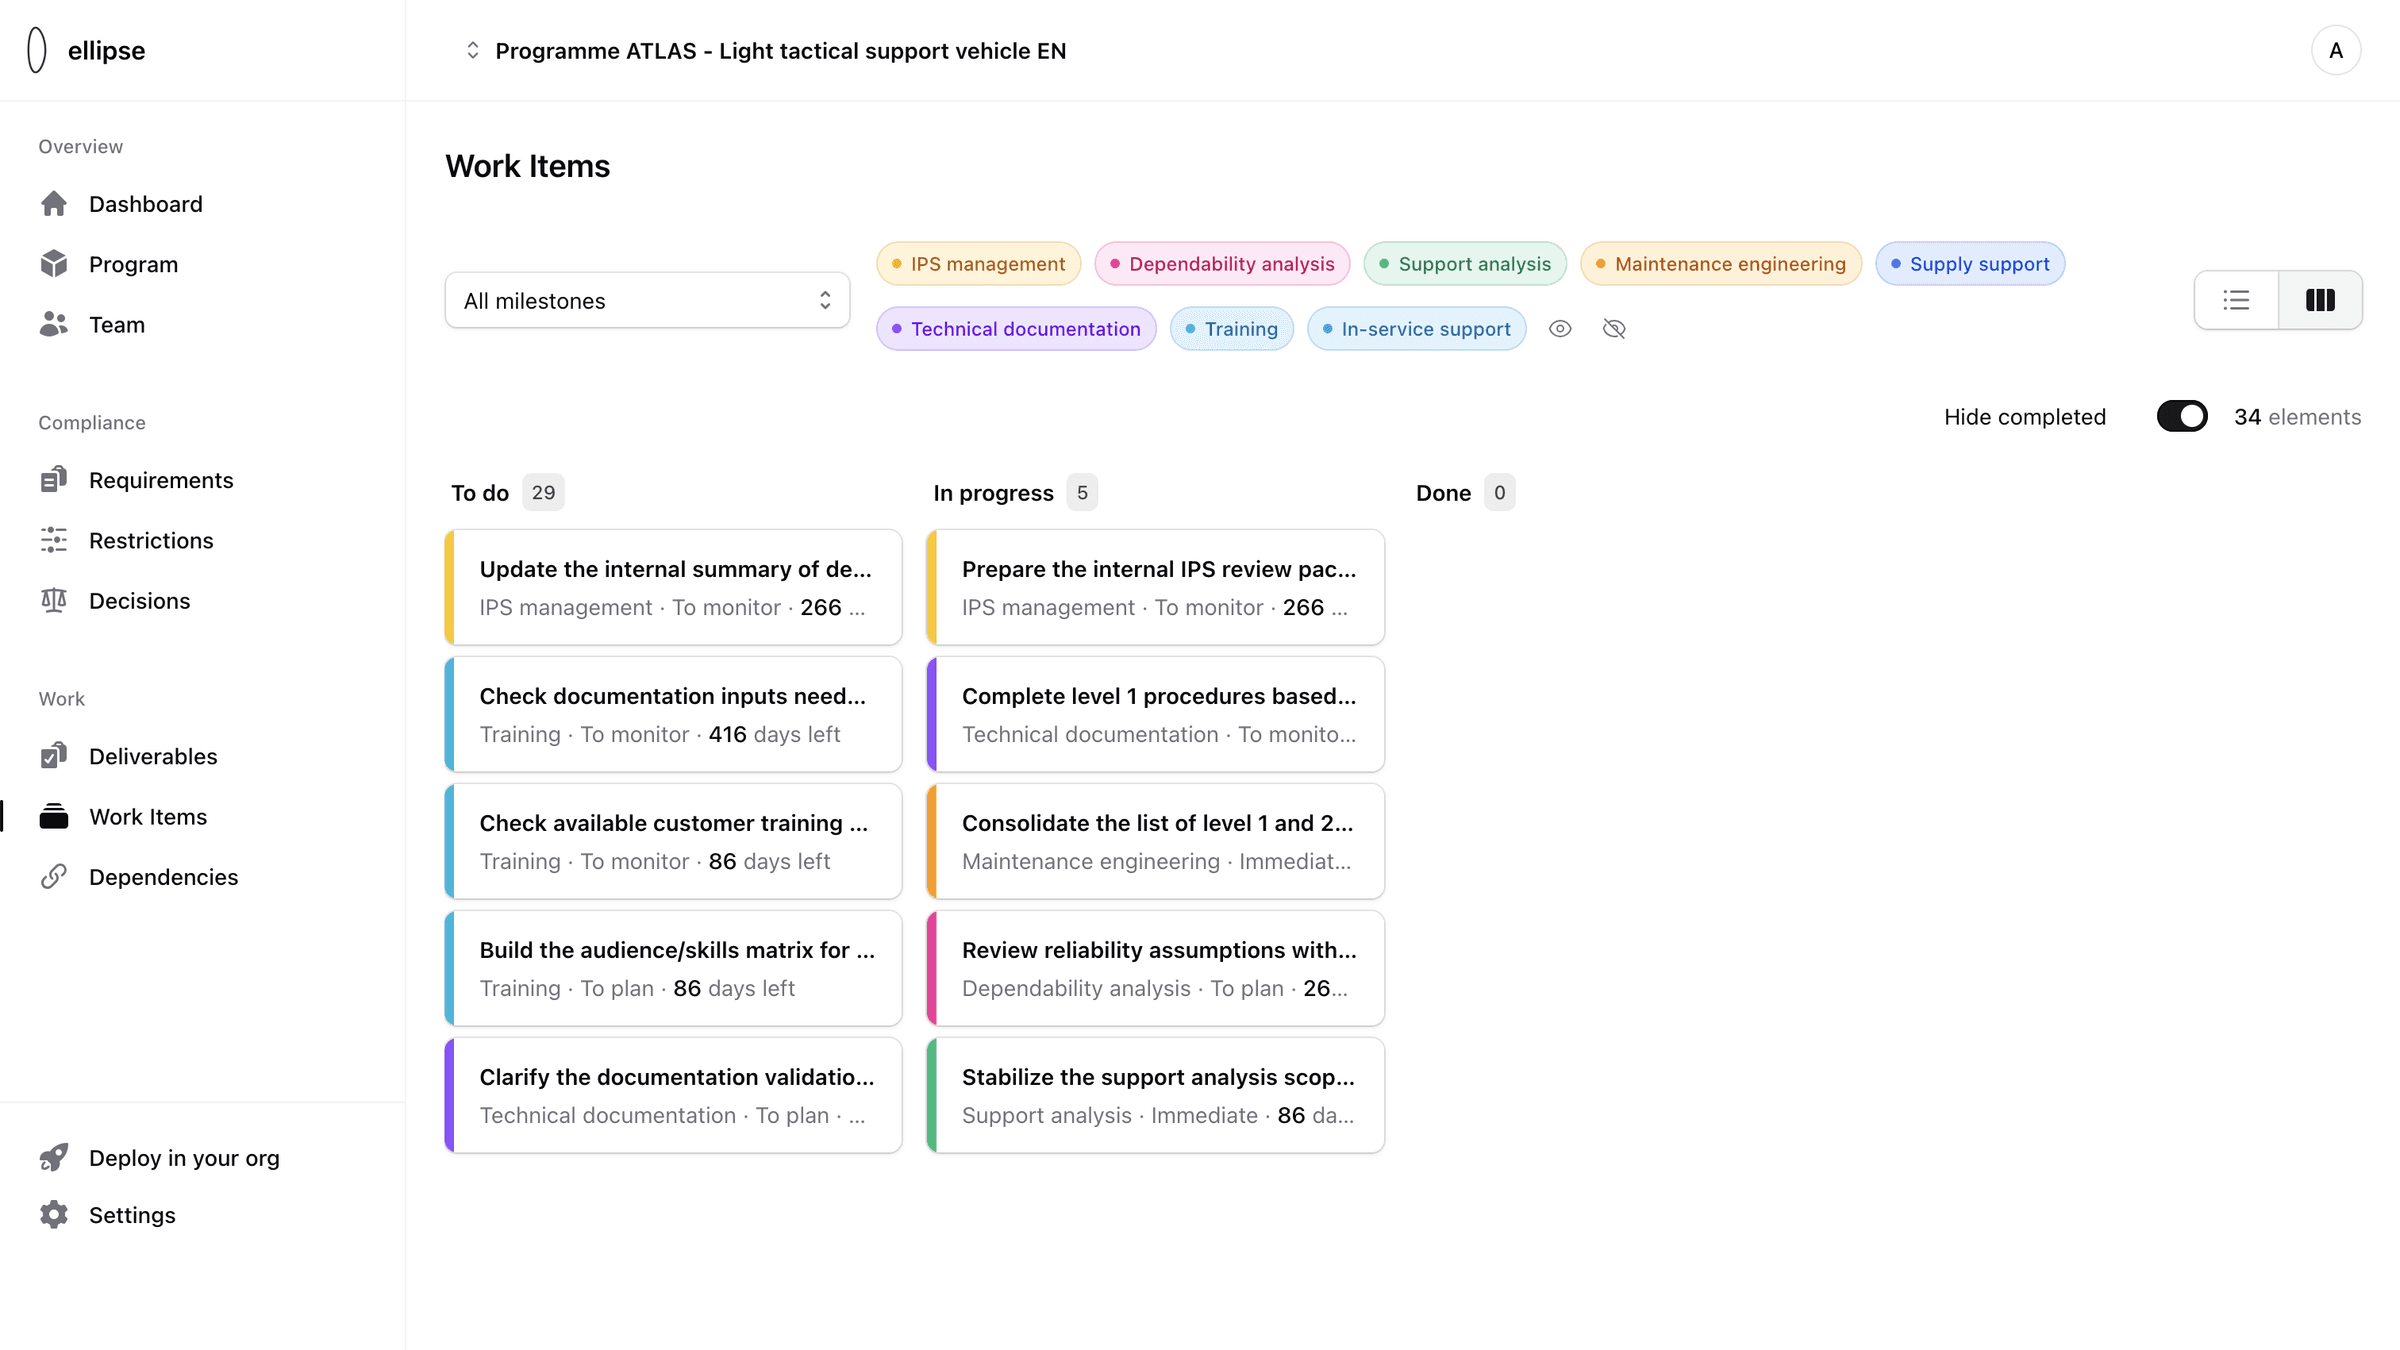Toggle the Support analysis filter chip

1465,264
